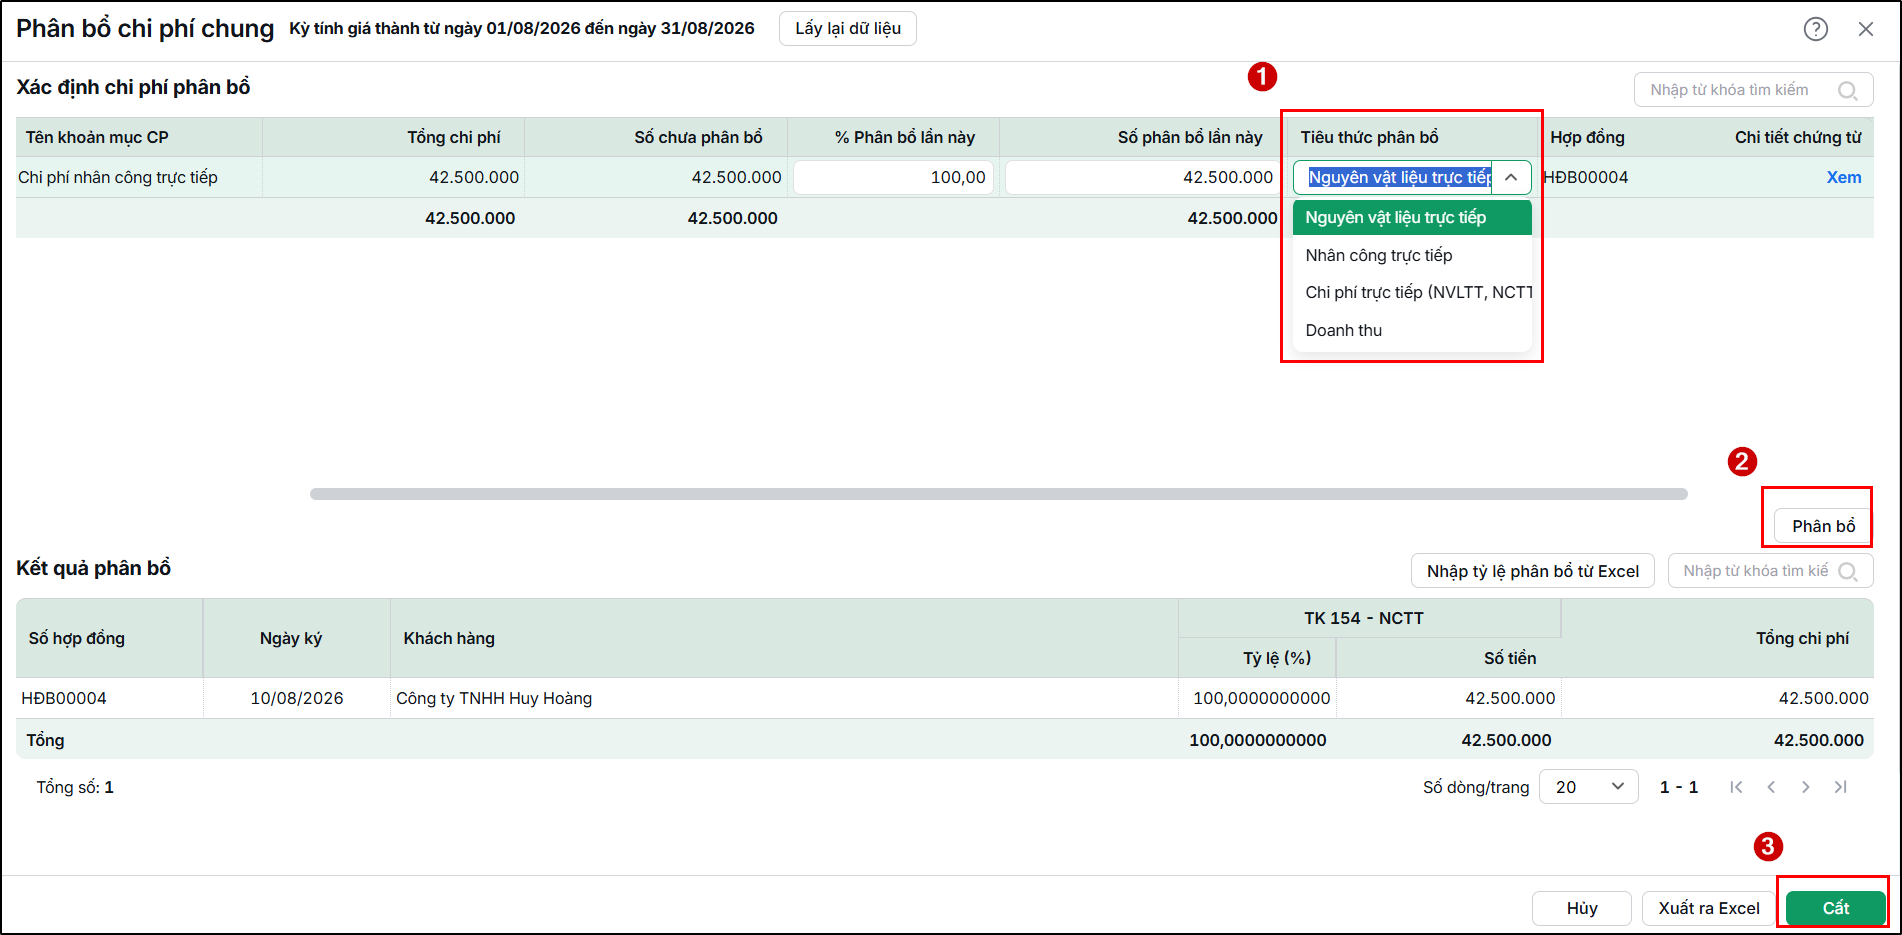Click the results search magnifier icon
This screenshot has width=1902, height=935.
(x=1847, y=571)
